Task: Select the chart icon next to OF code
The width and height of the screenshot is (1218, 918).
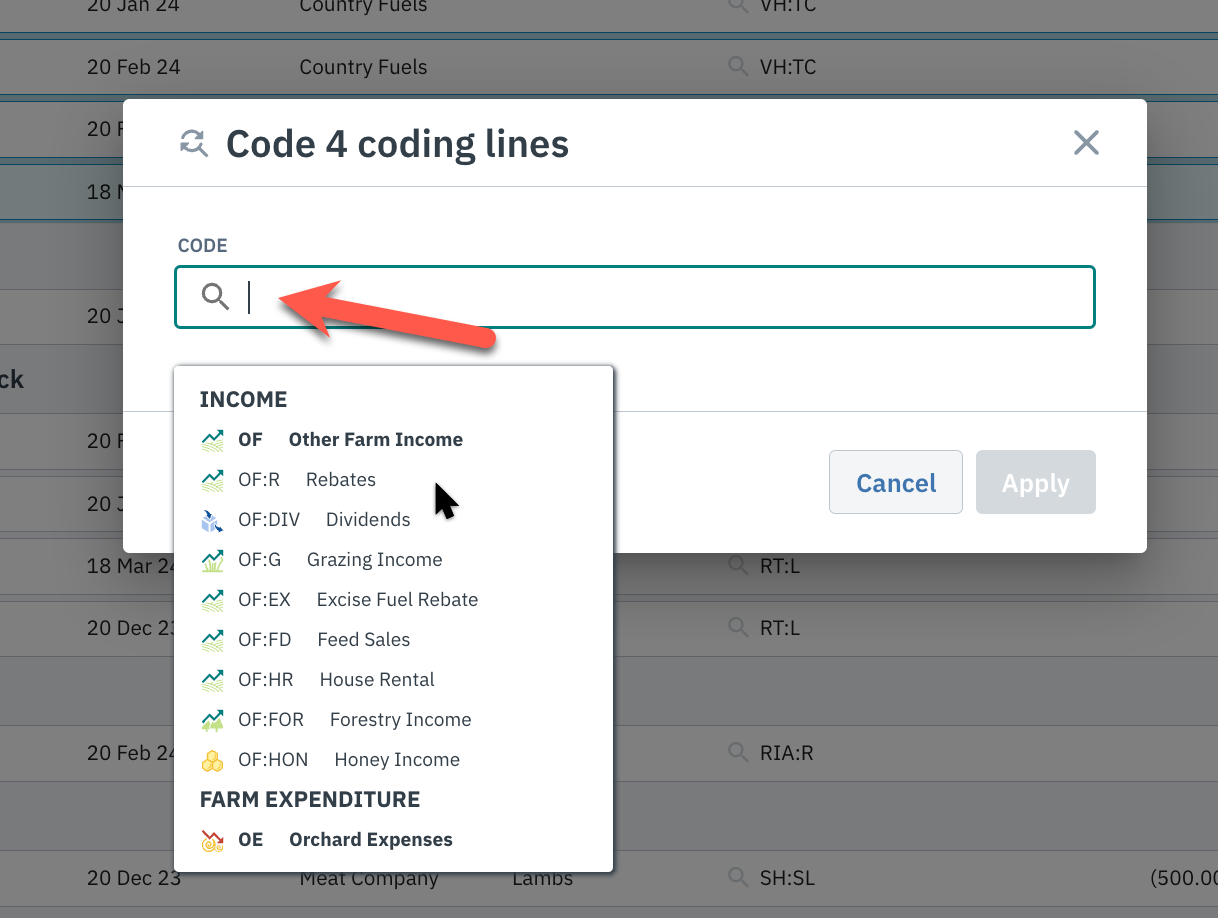Action: pyautogui.click(x=212, y=439)
